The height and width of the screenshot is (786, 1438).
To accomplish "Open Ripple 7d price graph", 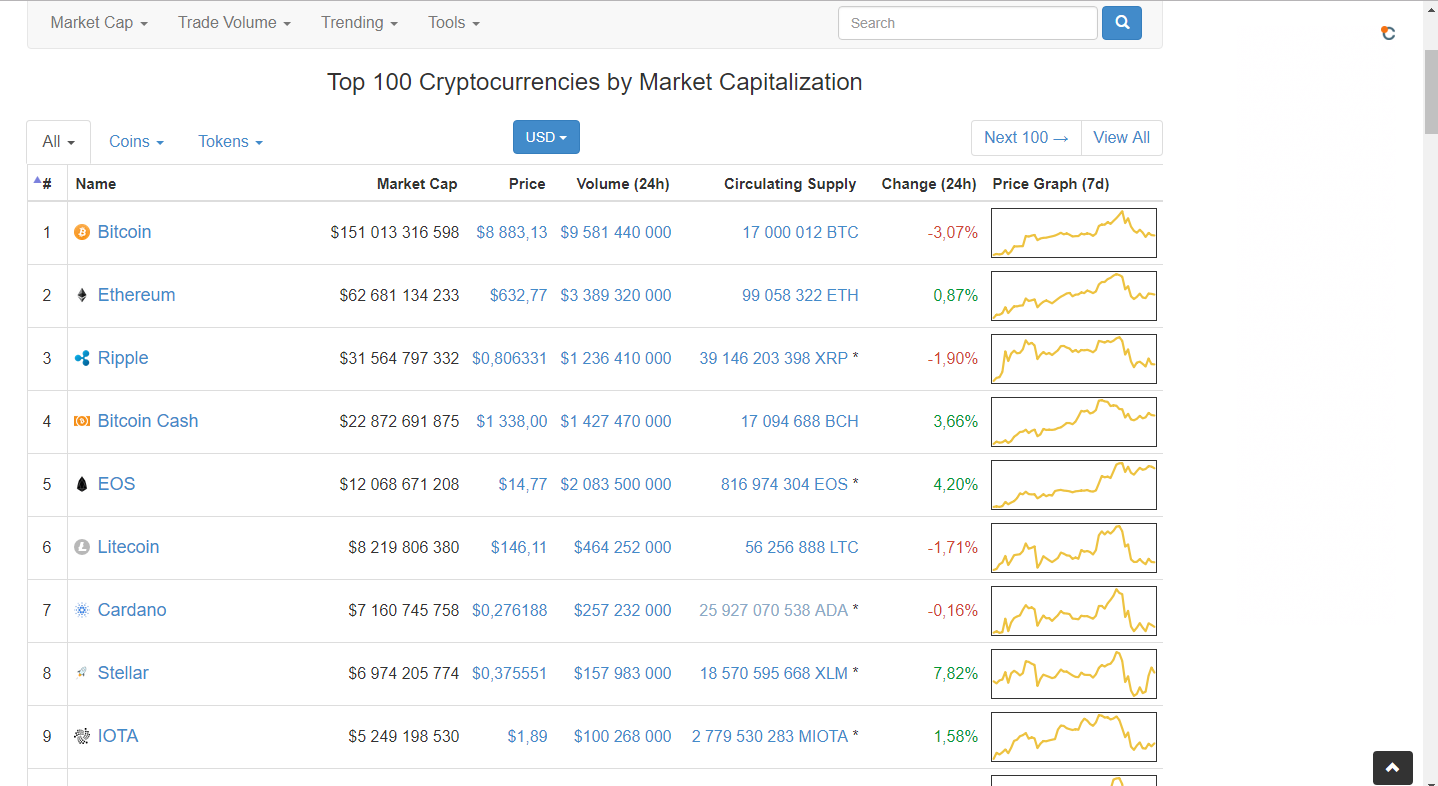I will point(1074,359).
